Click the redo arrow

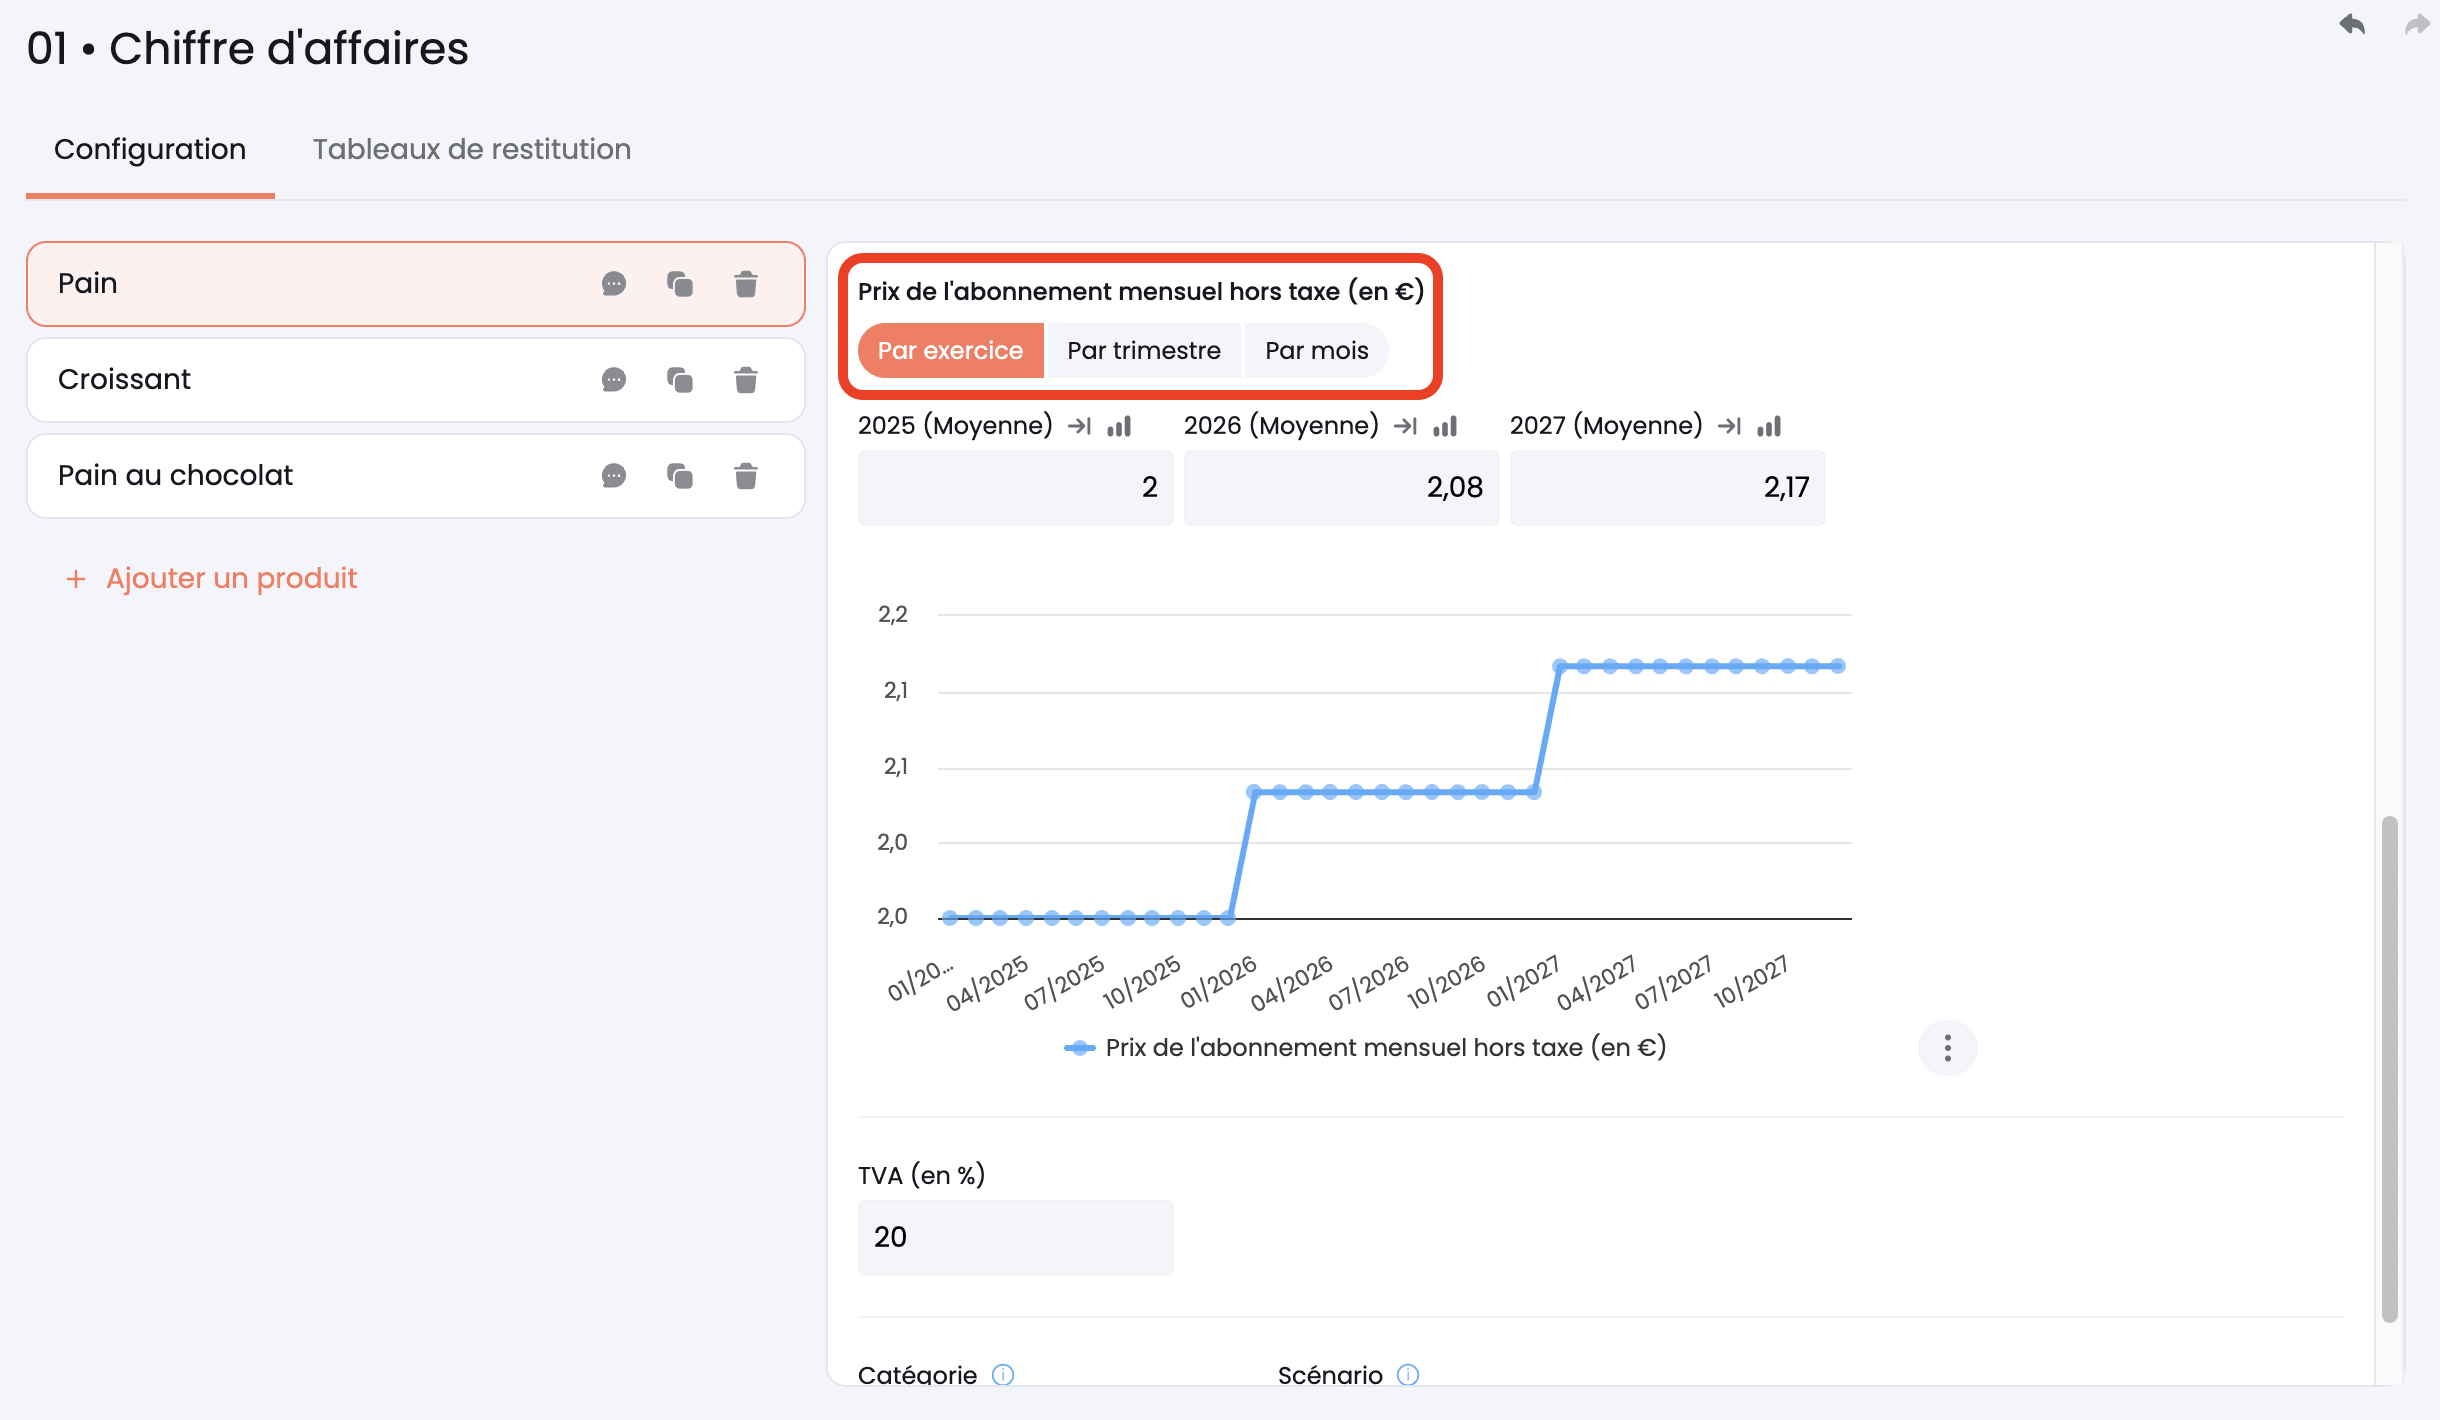tap(2417, 25)
